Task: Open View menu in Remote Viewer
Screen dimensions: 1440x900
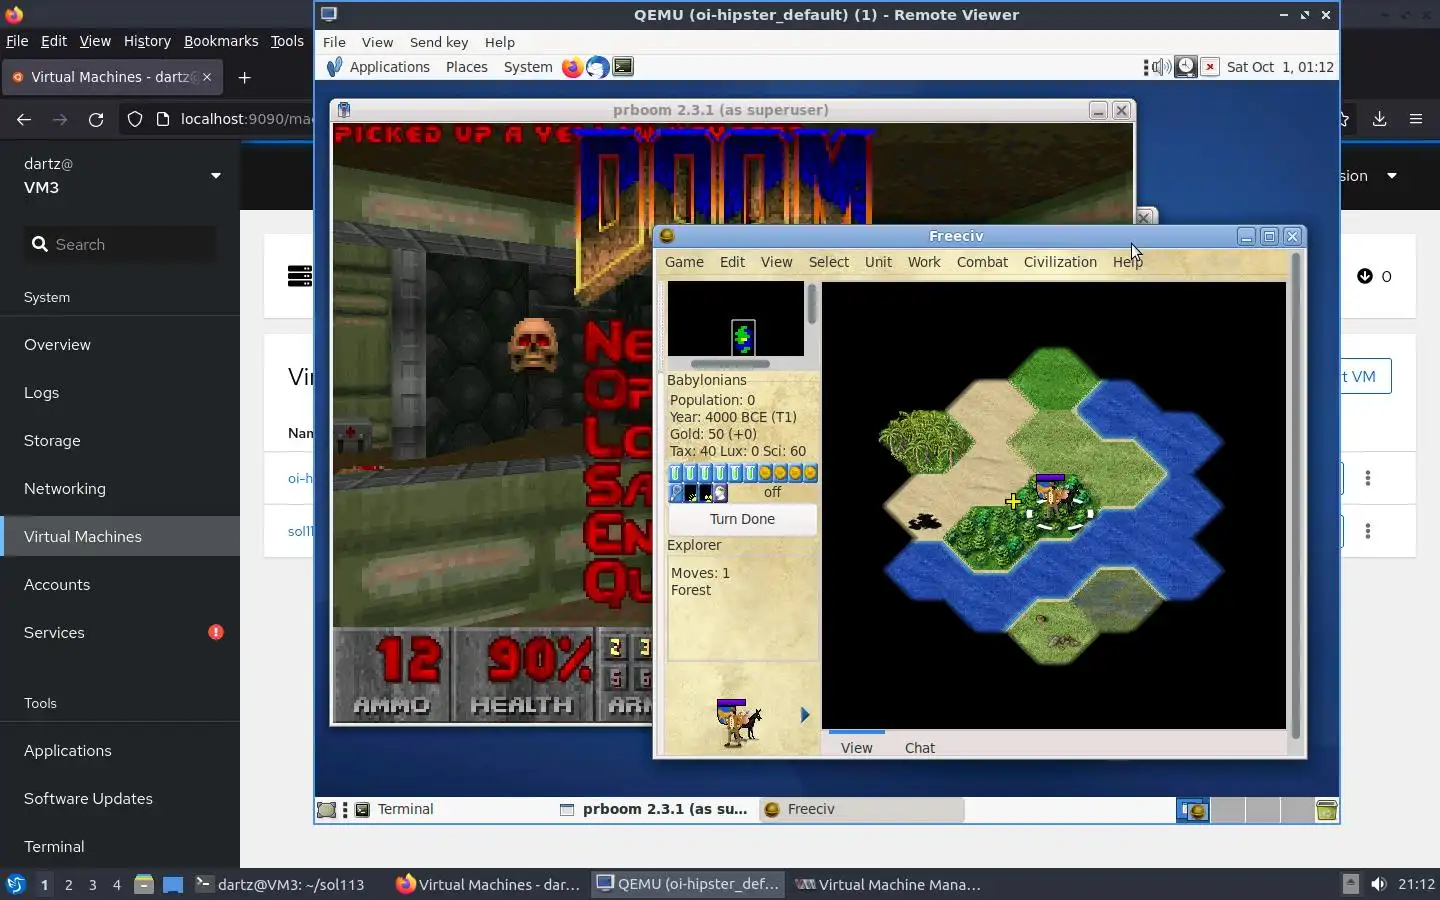Action: point(377,42)
